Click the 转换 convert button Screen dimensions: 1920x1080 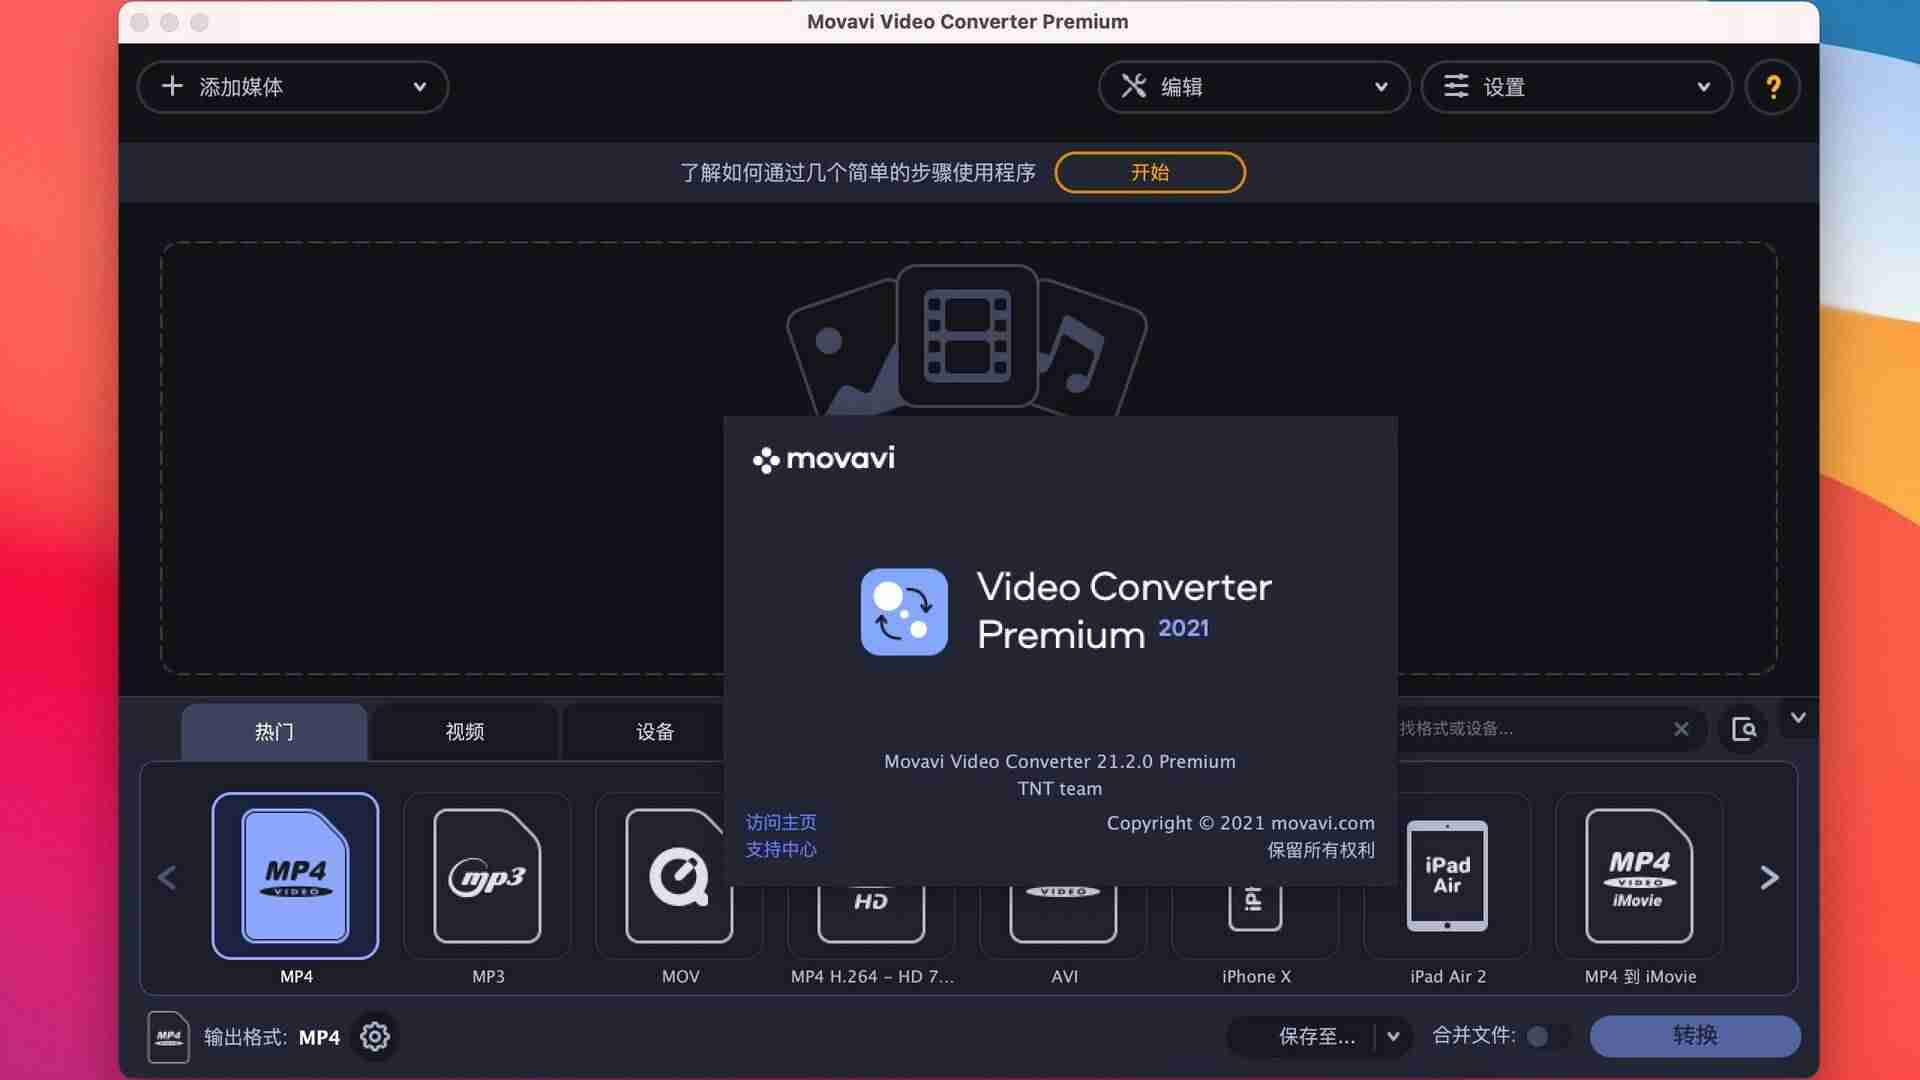pos(1695,1036)
